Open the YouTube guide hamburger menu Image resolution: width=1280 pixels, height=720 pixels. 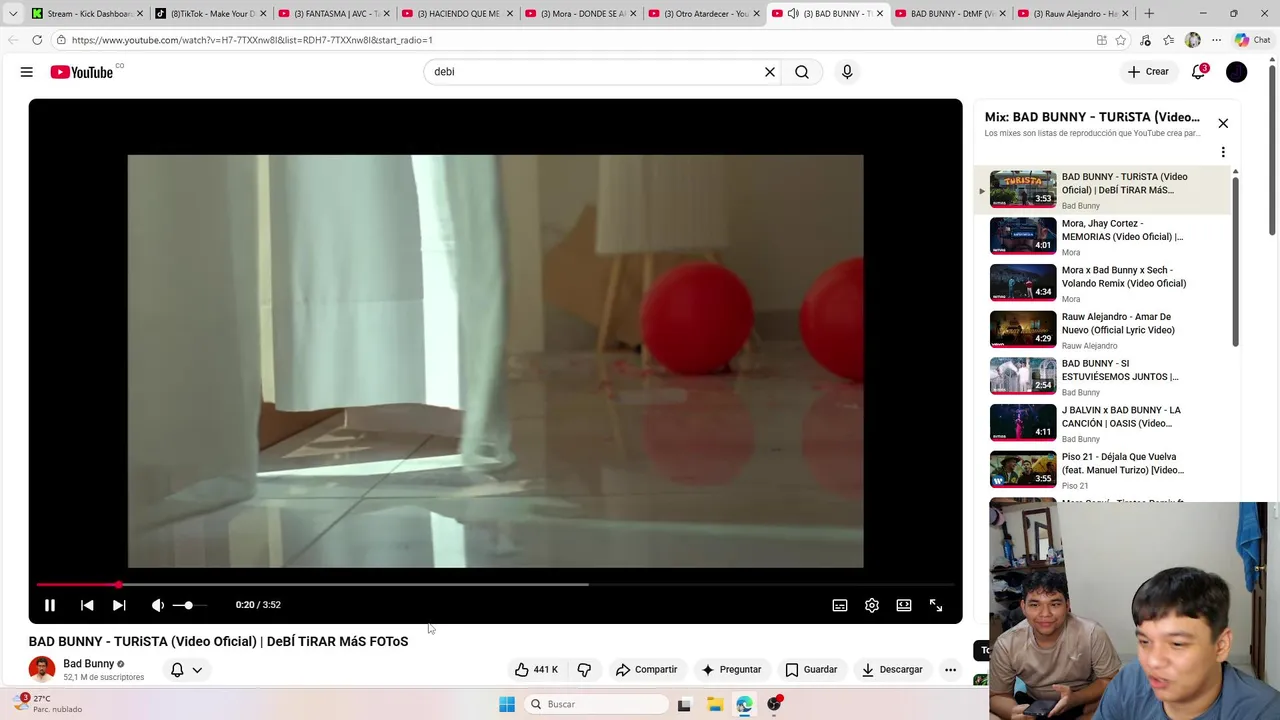27,72
